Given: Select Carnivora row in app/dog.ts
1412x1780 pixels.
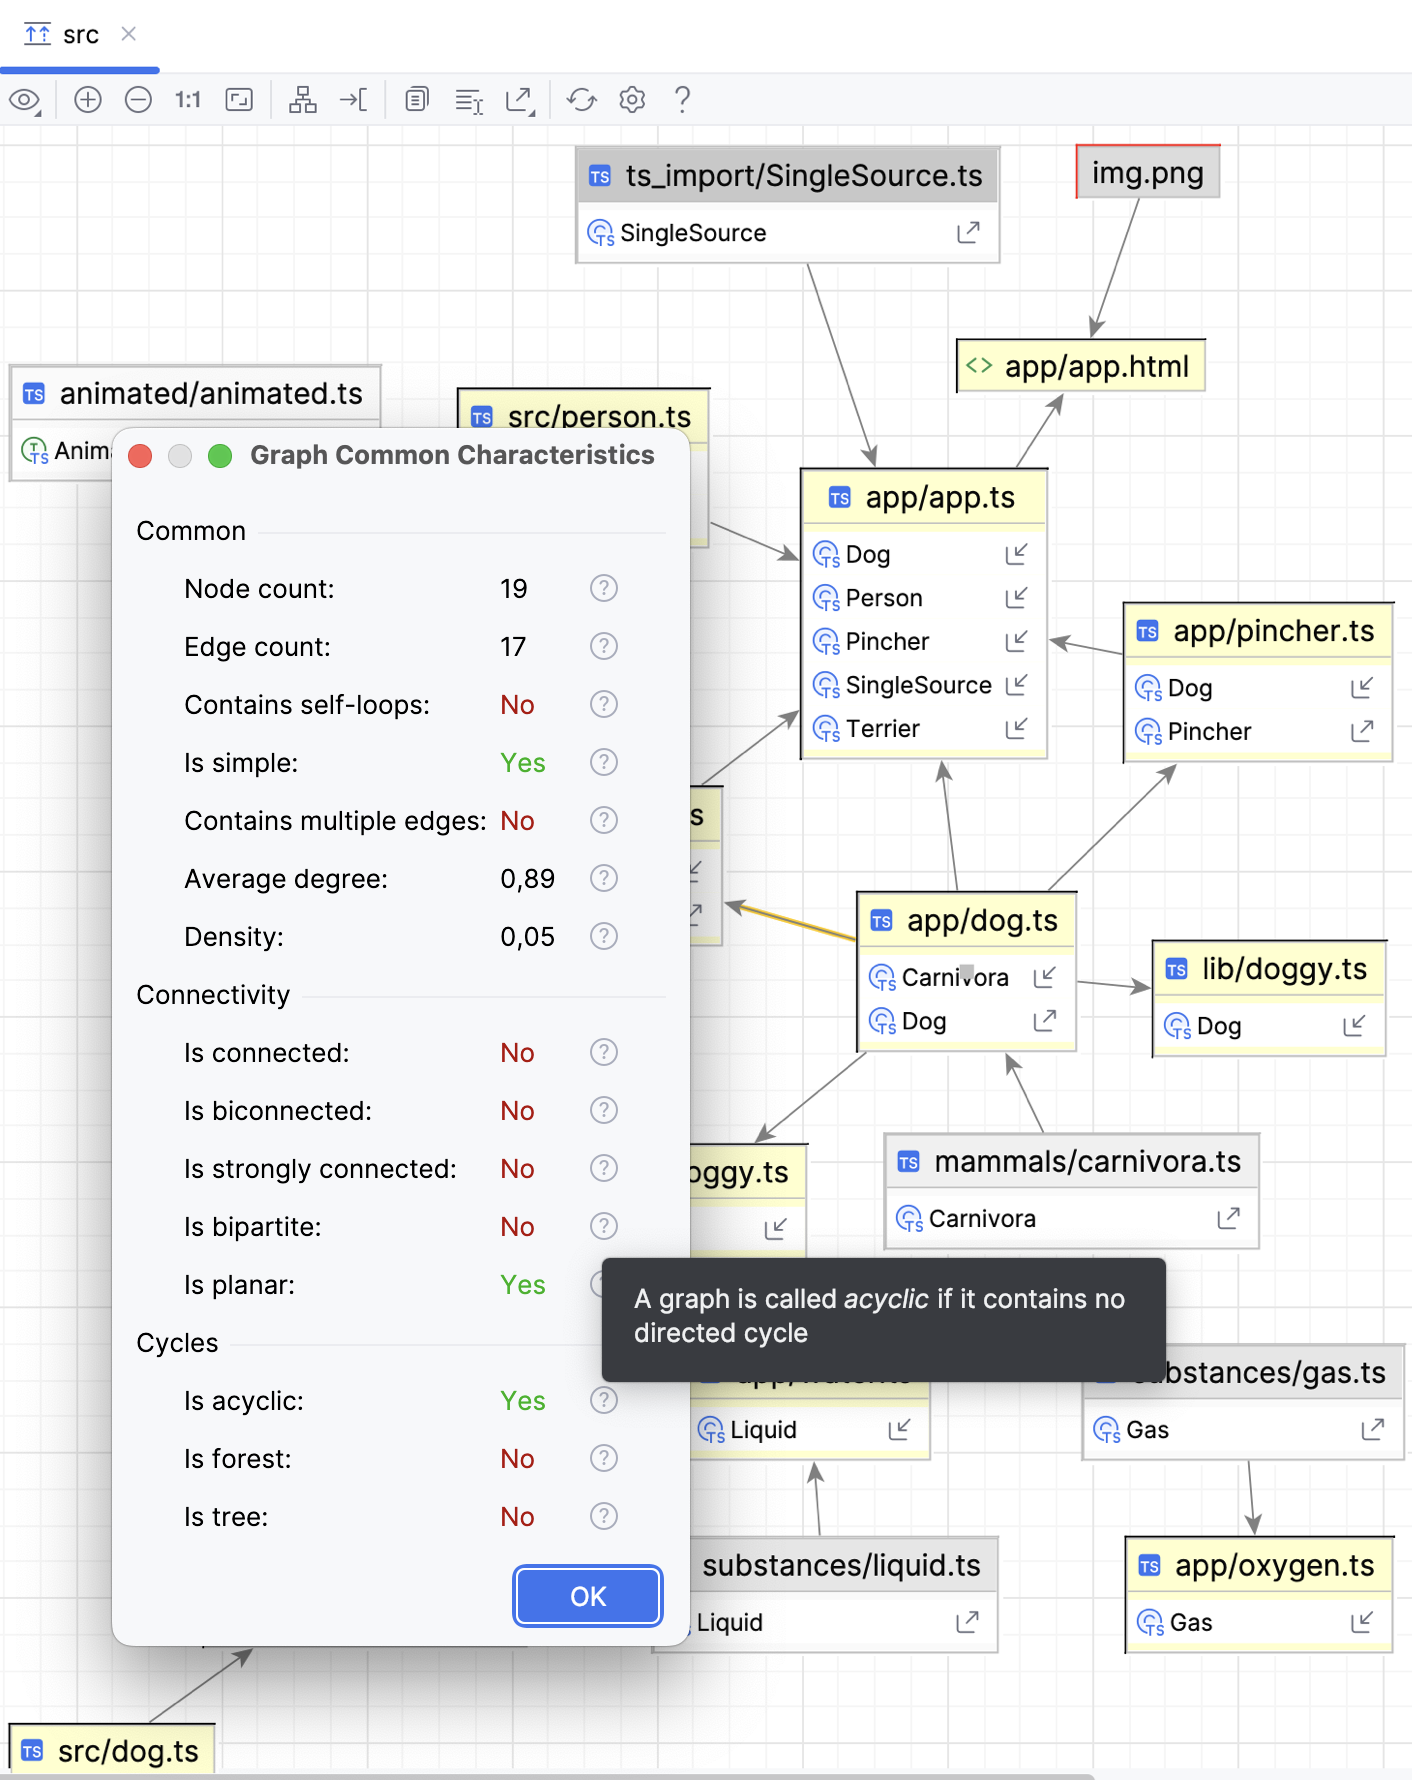Looking at the screenshot, I should [x=967, y=977].
